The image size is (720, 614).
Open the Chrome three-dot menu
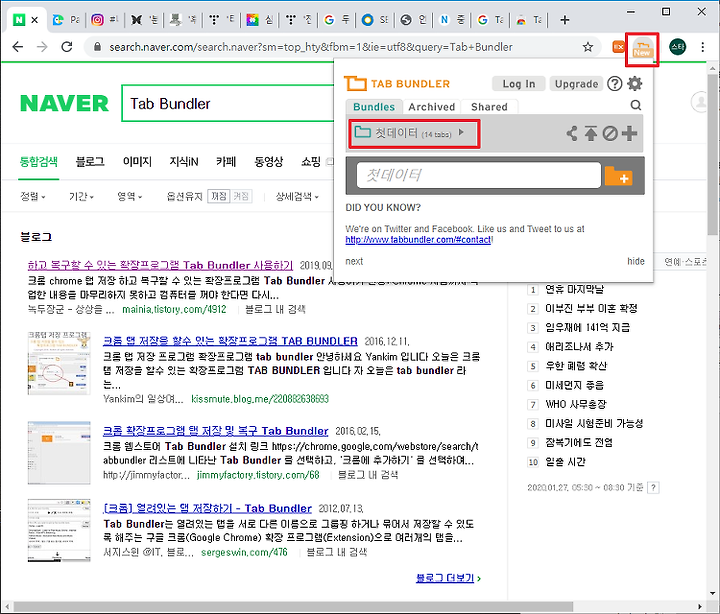click(703, 47)
